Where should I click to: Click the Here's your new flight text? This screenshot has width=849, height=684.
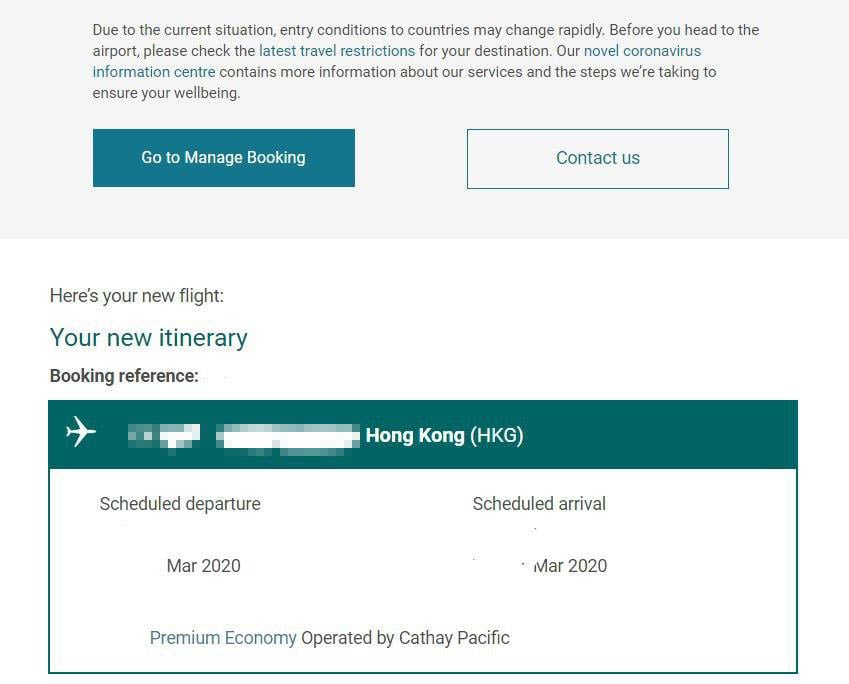pos(136,296)
